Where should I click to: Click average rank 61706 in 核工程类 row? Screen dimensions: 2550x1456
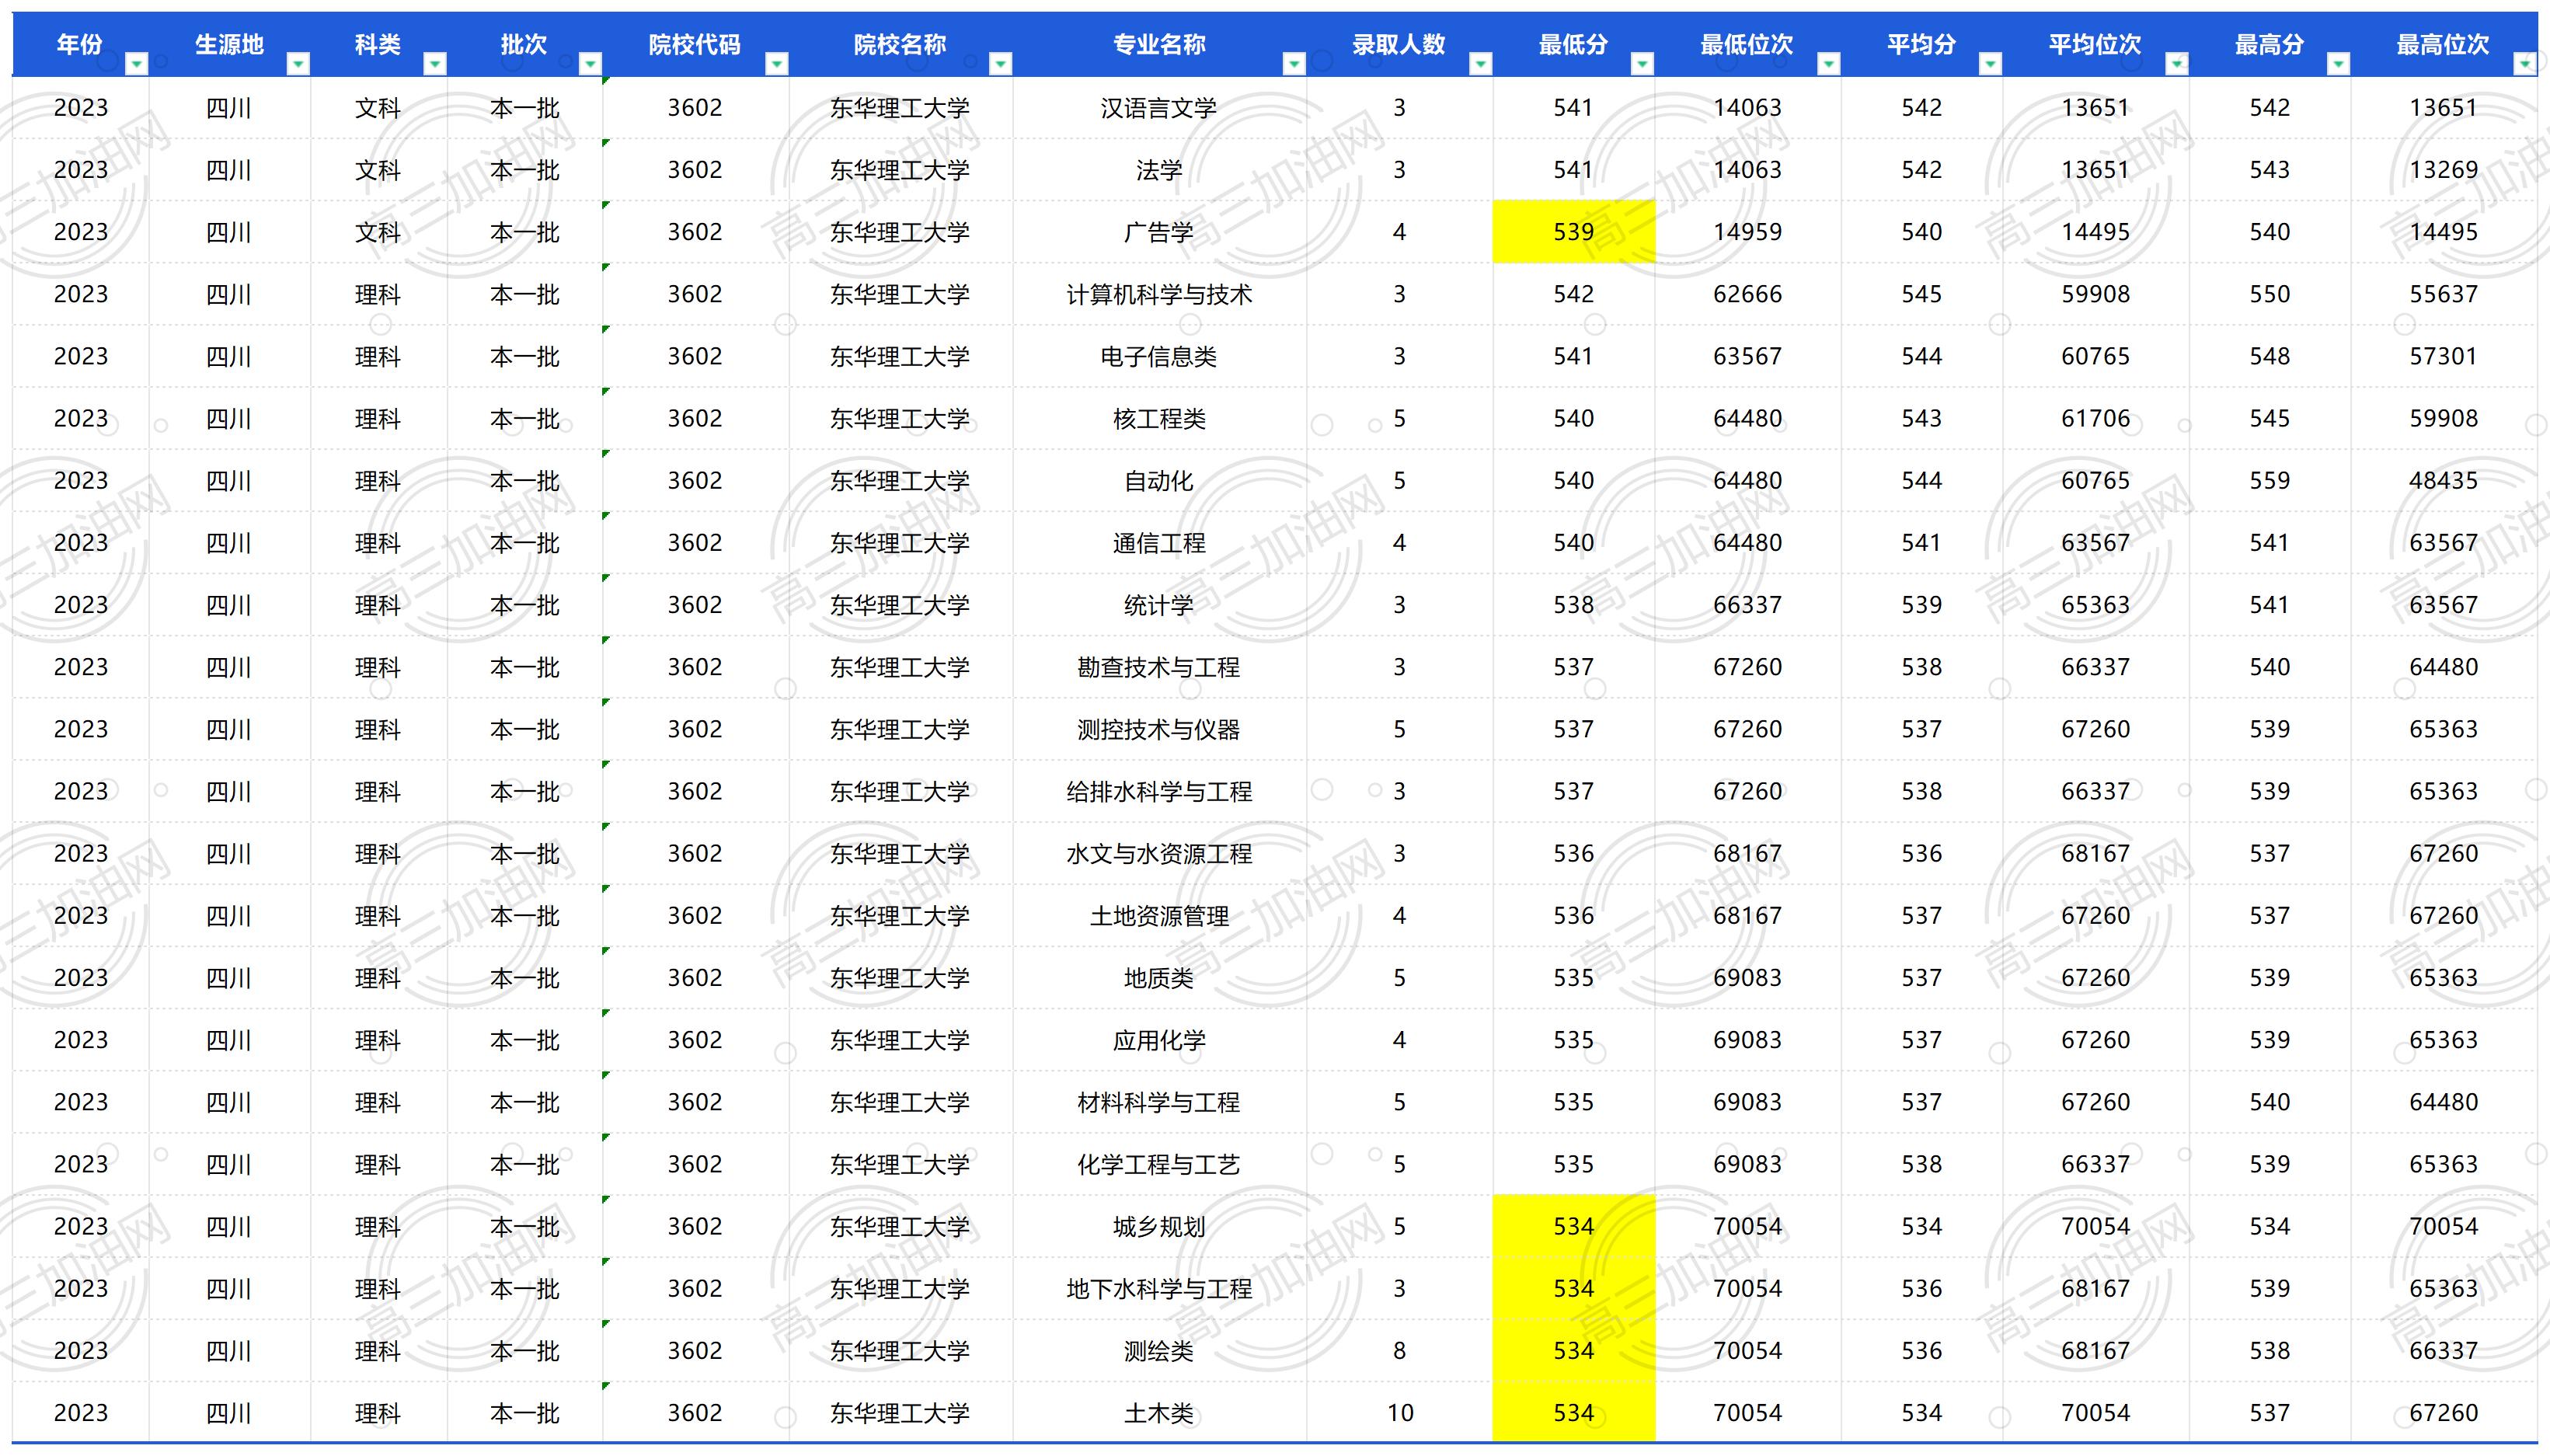[2096, 418]
